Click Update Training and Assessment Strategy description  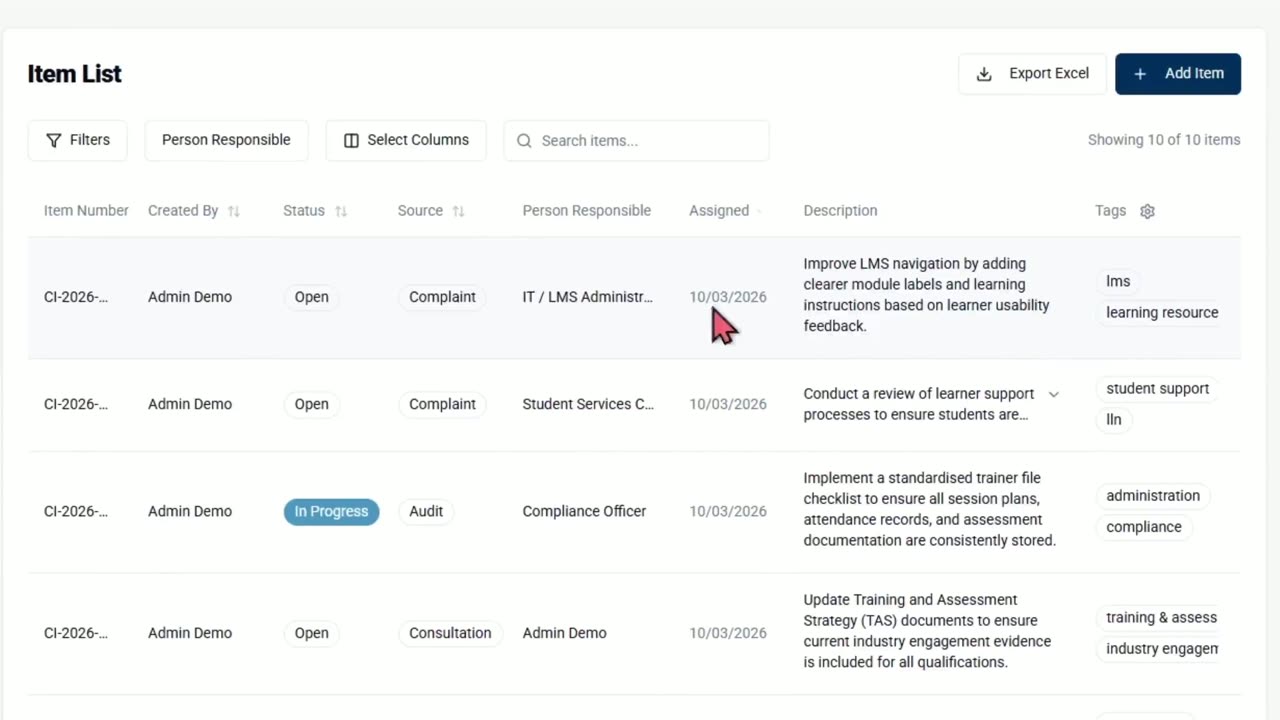(x=927, y=631)
